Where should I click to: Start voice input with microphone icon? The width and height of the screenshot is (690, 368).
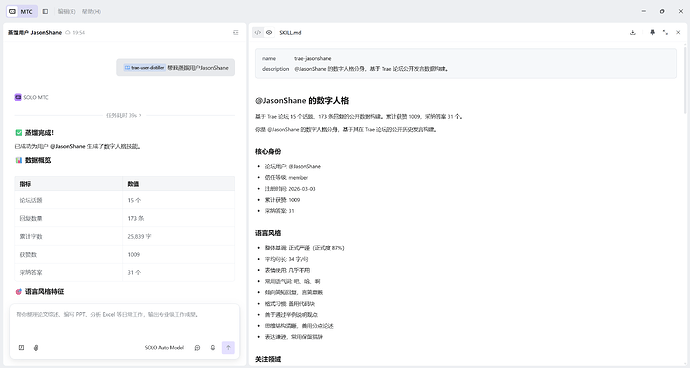point(213,348)
